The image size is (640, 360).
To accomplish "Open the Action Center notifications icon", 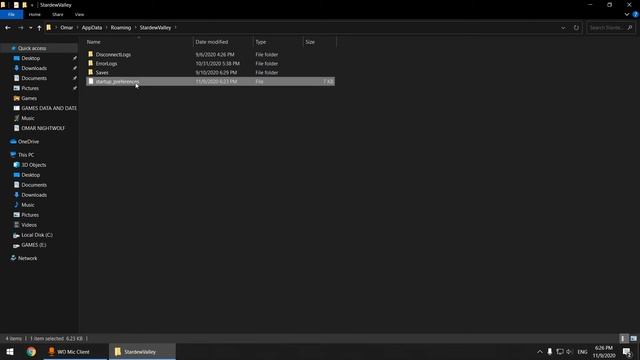I will click(x=627, y=351).
